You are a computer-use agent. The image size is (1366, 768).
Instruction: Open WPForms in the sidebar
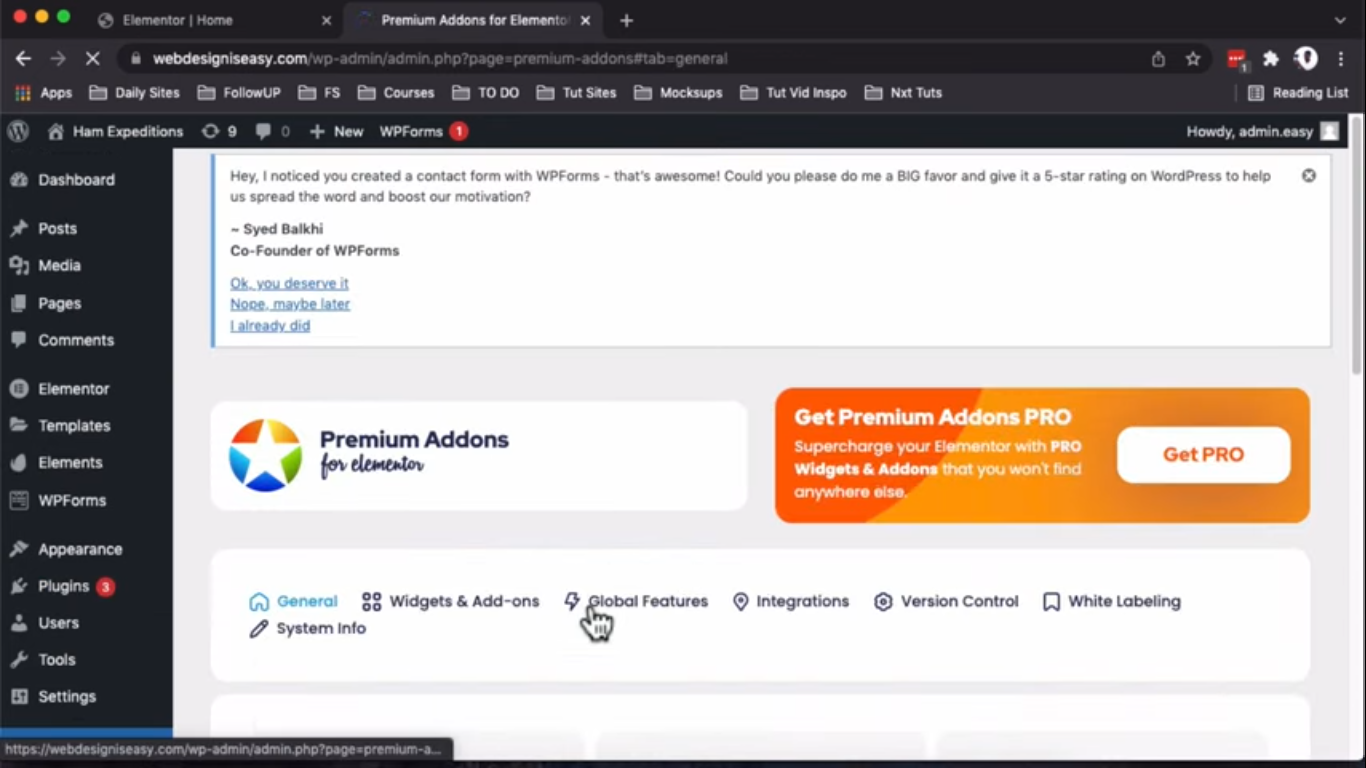[86, 500]
